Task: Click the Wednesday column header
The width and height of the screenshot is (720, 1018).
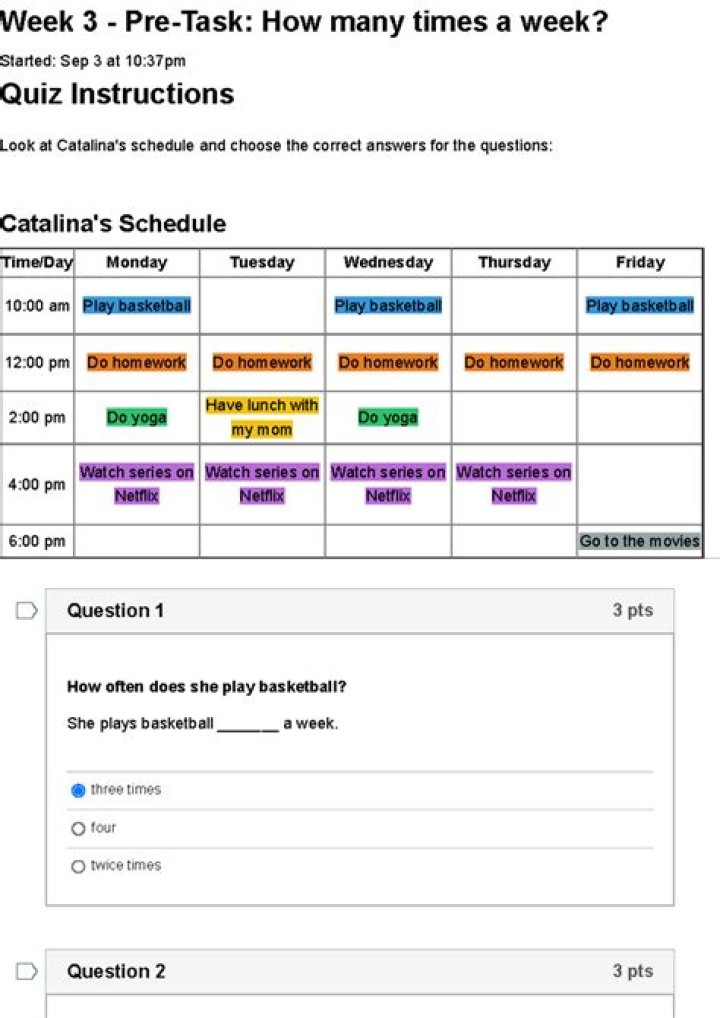Action: pyautogui.click(x=388, y=262)
